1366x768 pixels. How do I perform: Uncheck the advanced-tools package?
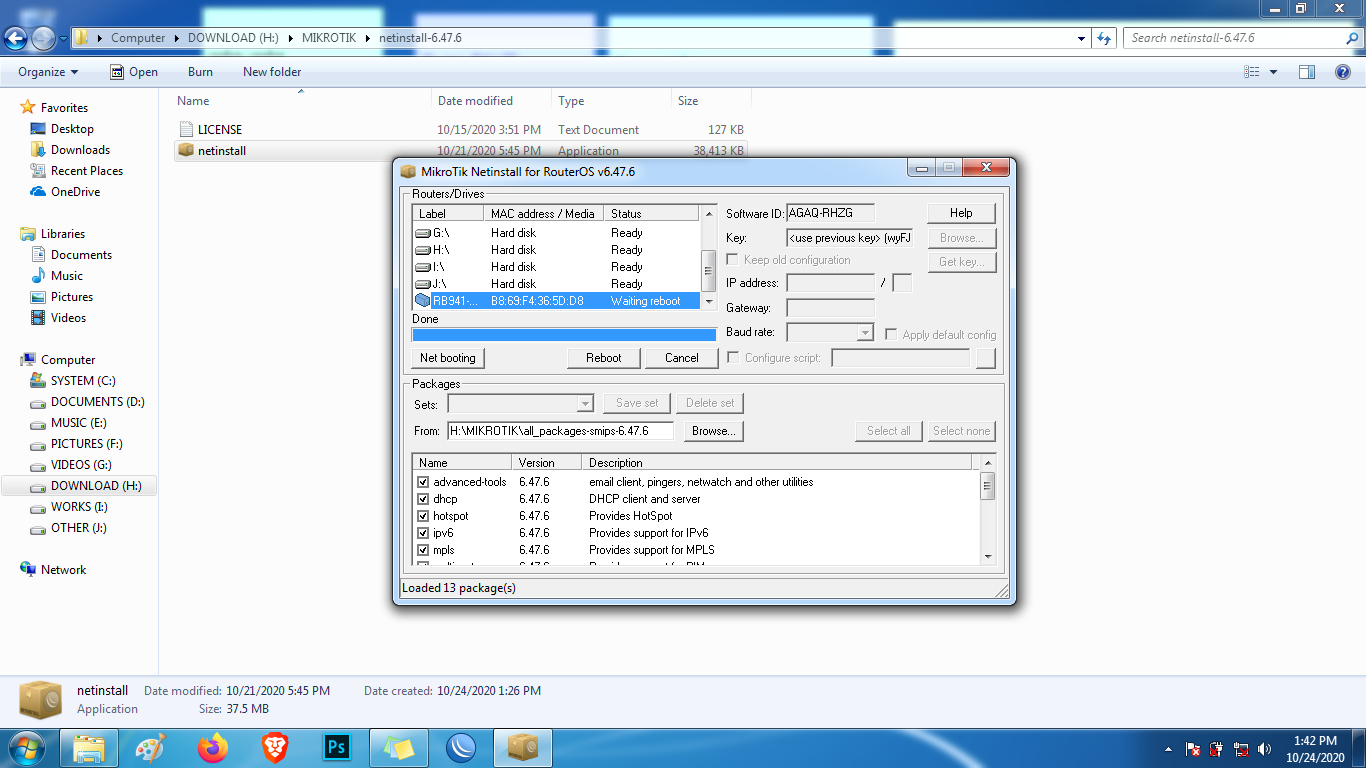pyautogui.click(x=423, y=482)
